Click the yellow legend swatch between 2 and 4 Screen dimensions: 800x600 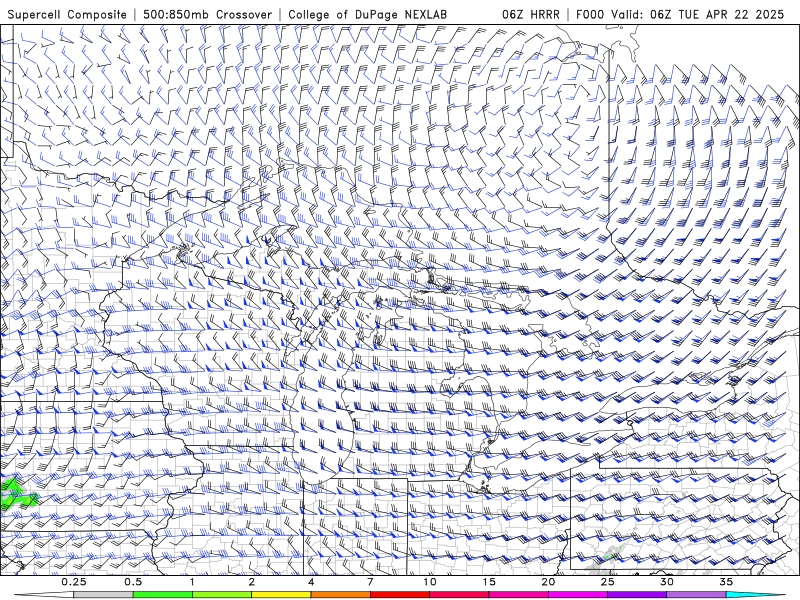[281, 595]
